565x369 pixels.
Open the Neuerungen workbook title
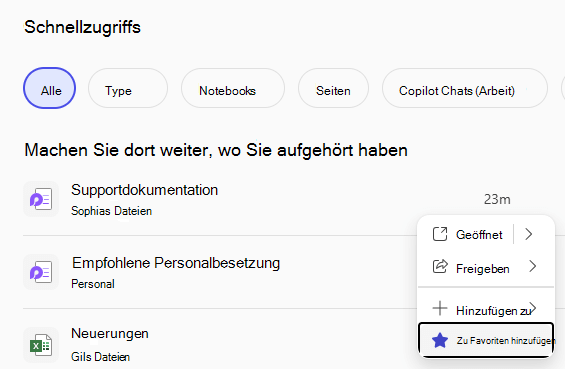(x=110, y=334)
